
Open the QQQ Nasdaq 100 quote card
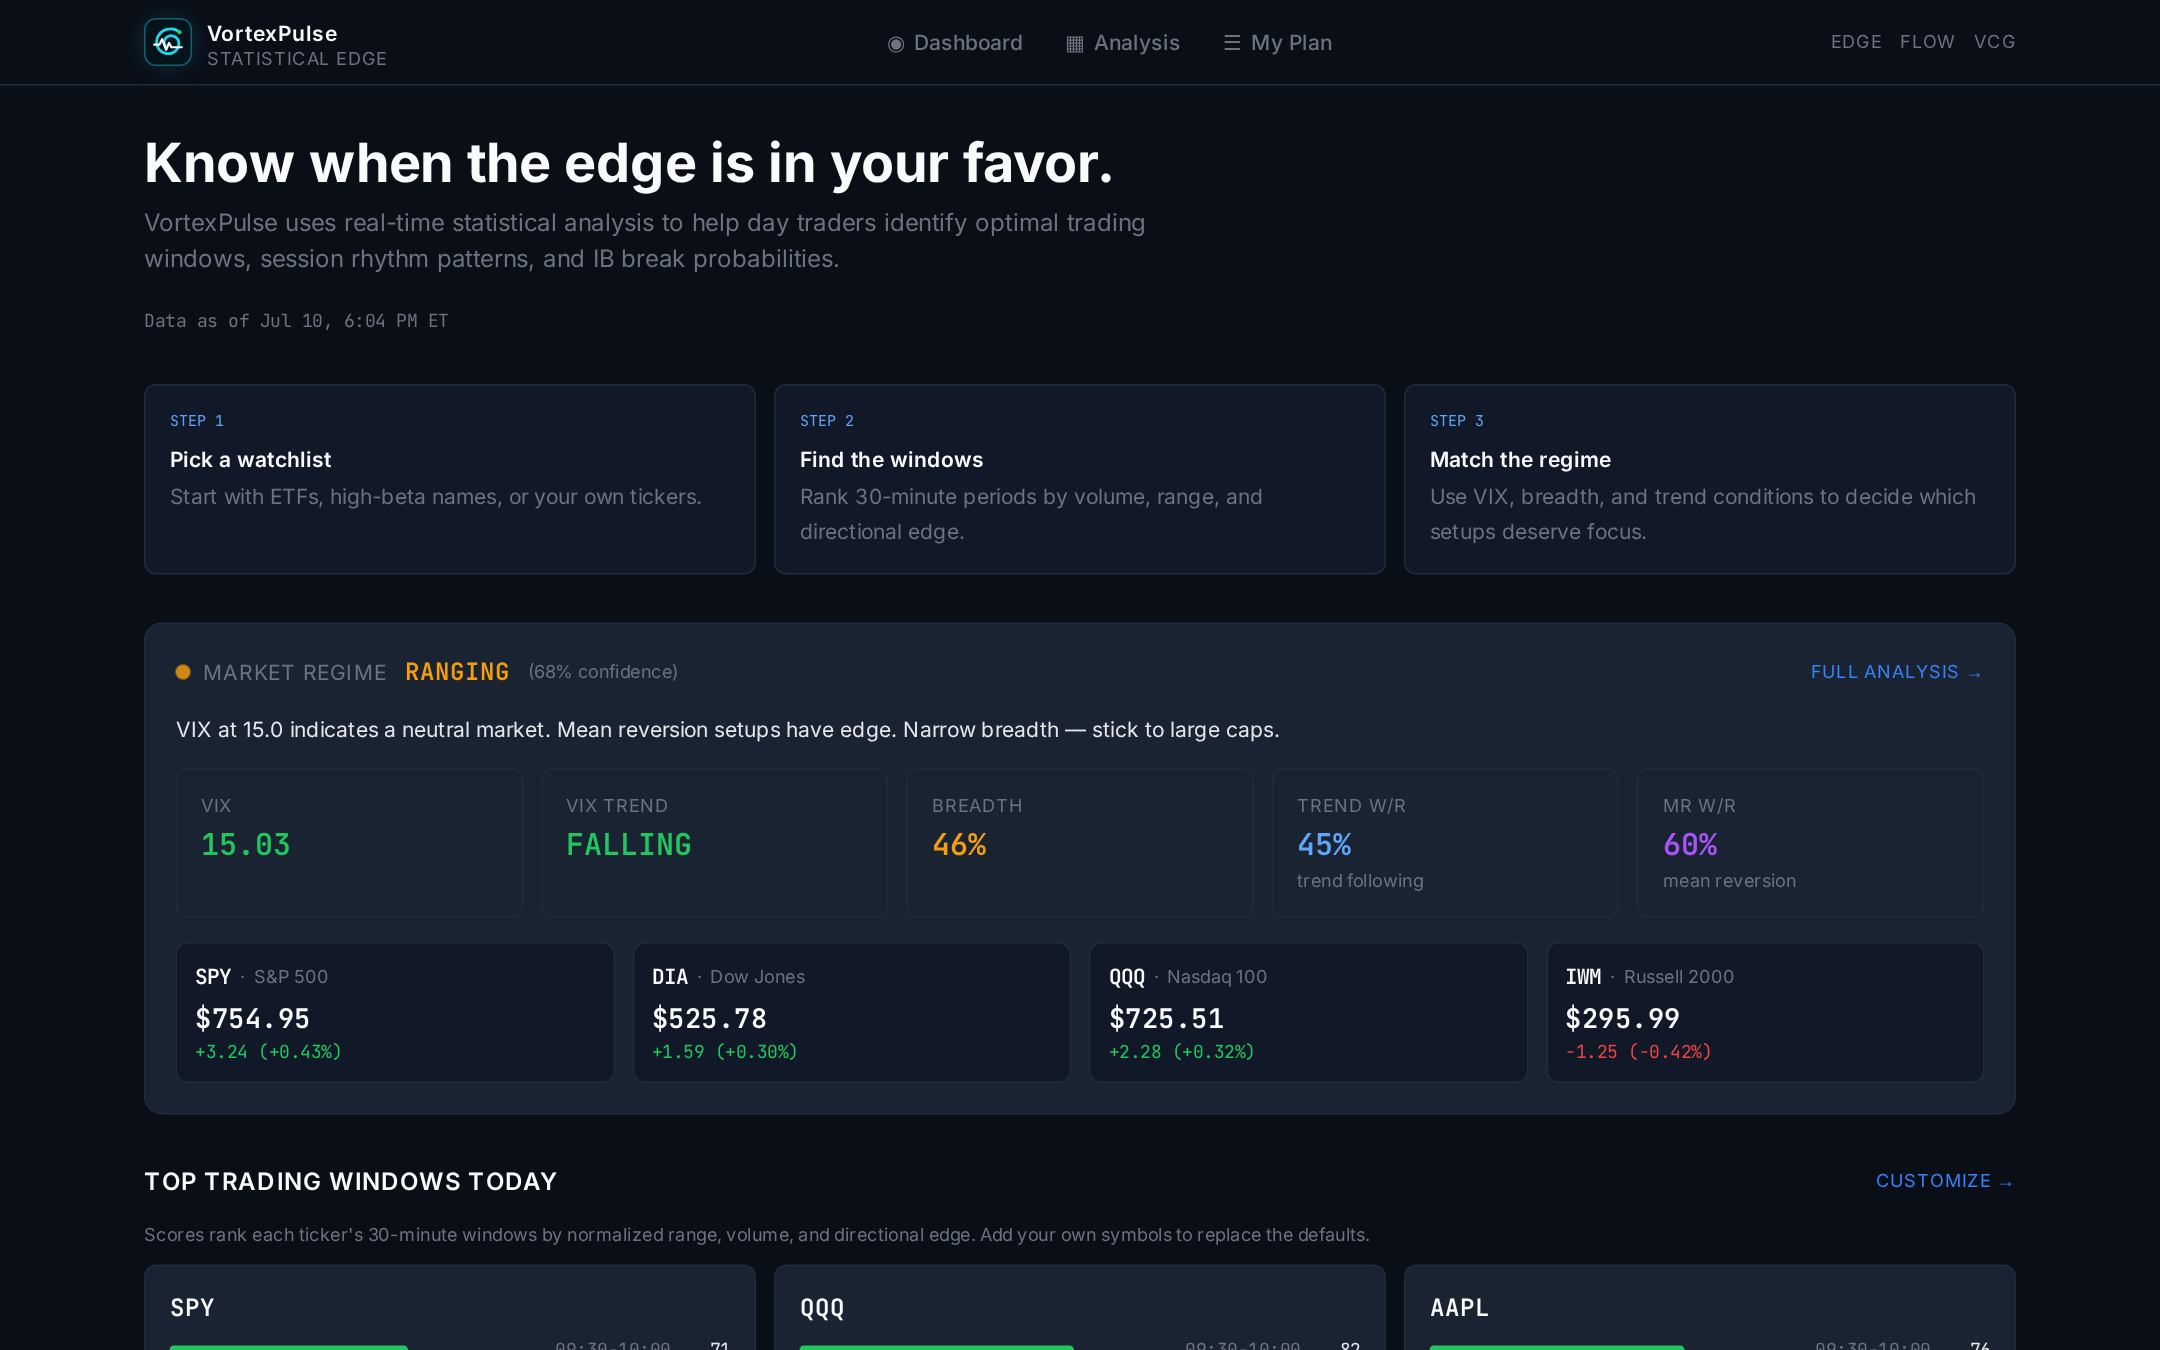1308,1012
